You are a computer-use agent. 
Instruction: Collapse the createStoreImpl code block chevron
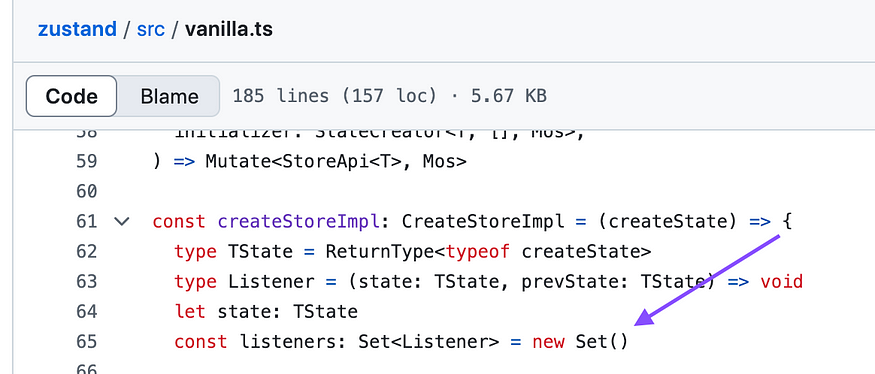tap(122, 222)
